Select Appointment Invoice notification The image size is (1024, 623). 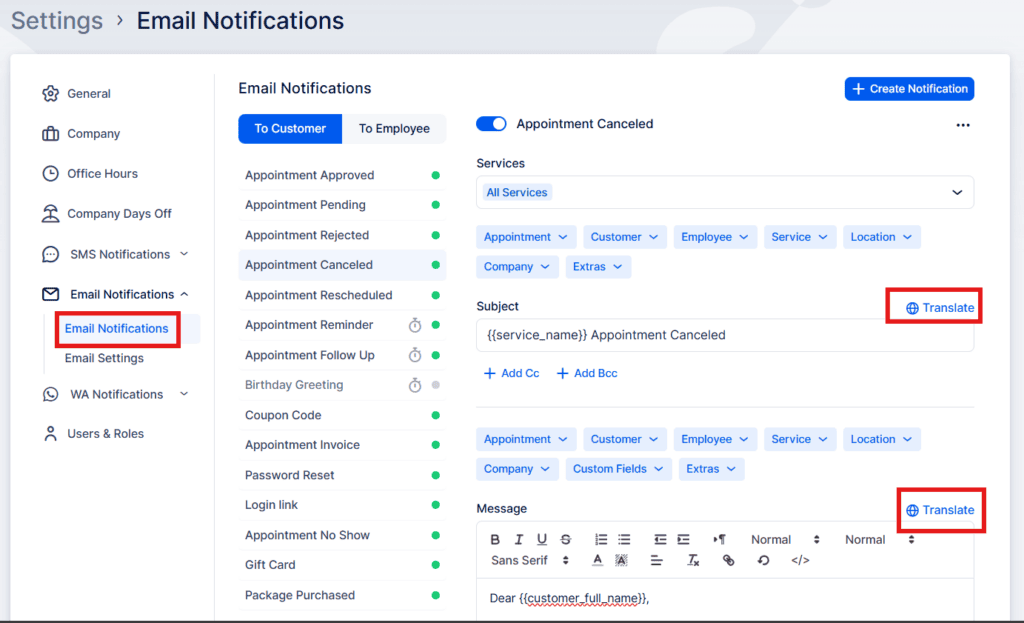coord(342,445)
